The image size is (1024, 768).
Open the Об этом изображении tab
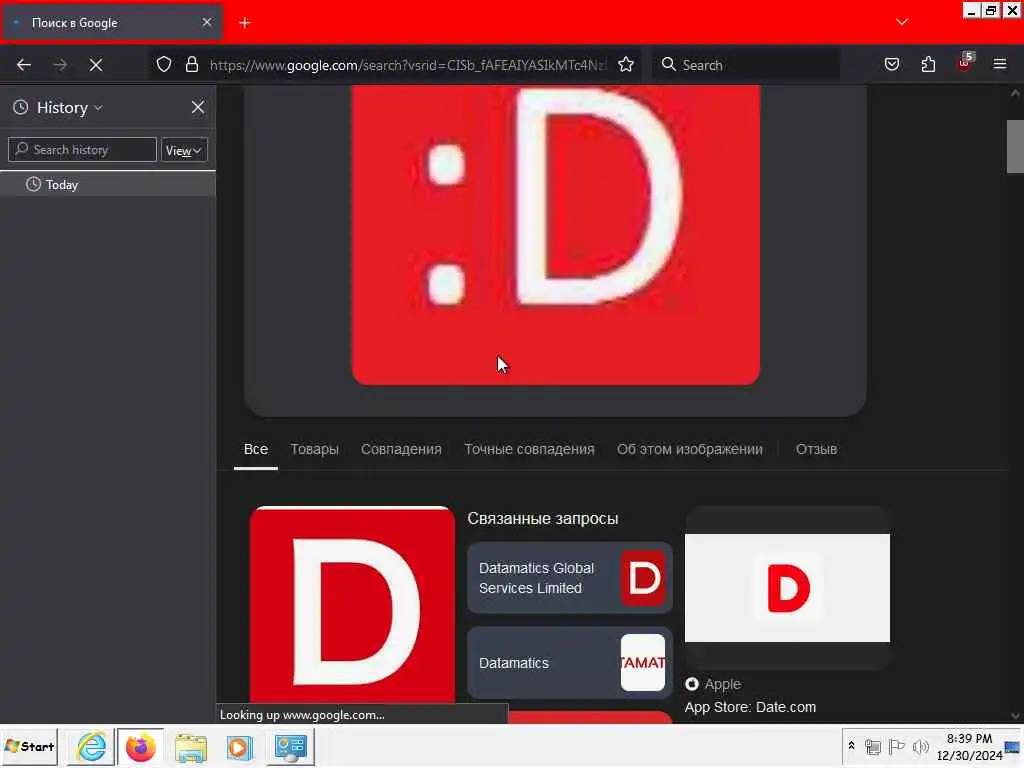(690, 449)
